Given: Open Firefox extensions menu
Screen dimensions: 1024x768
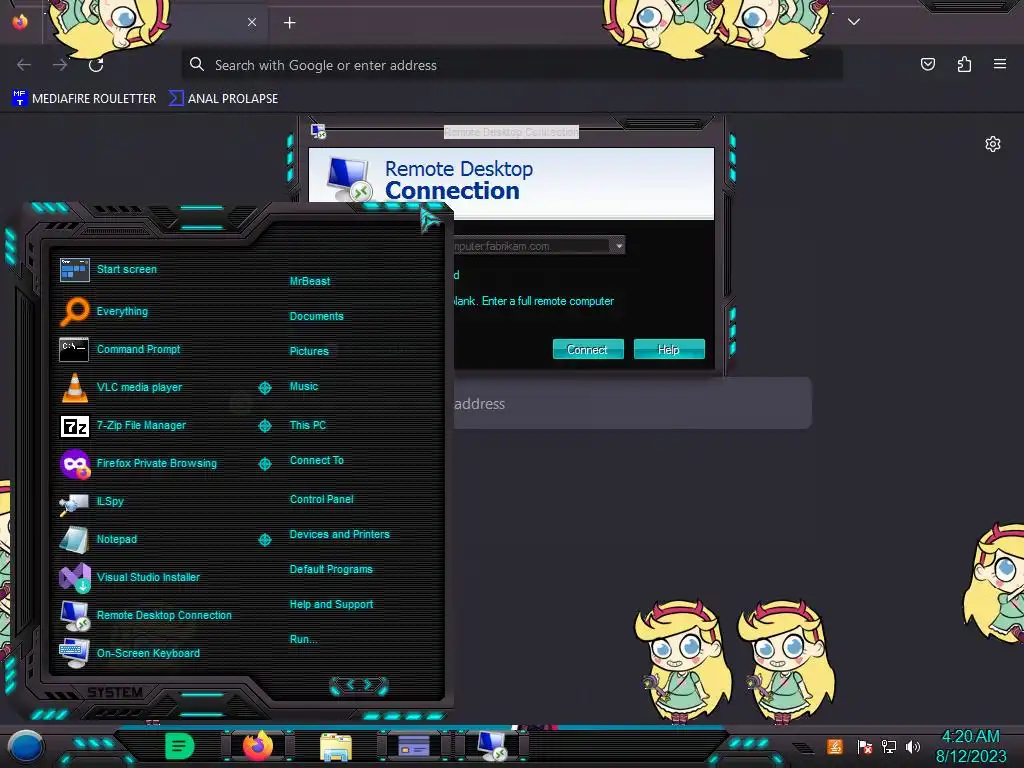Looking at the screenshot, I should [x=964, y=64].
